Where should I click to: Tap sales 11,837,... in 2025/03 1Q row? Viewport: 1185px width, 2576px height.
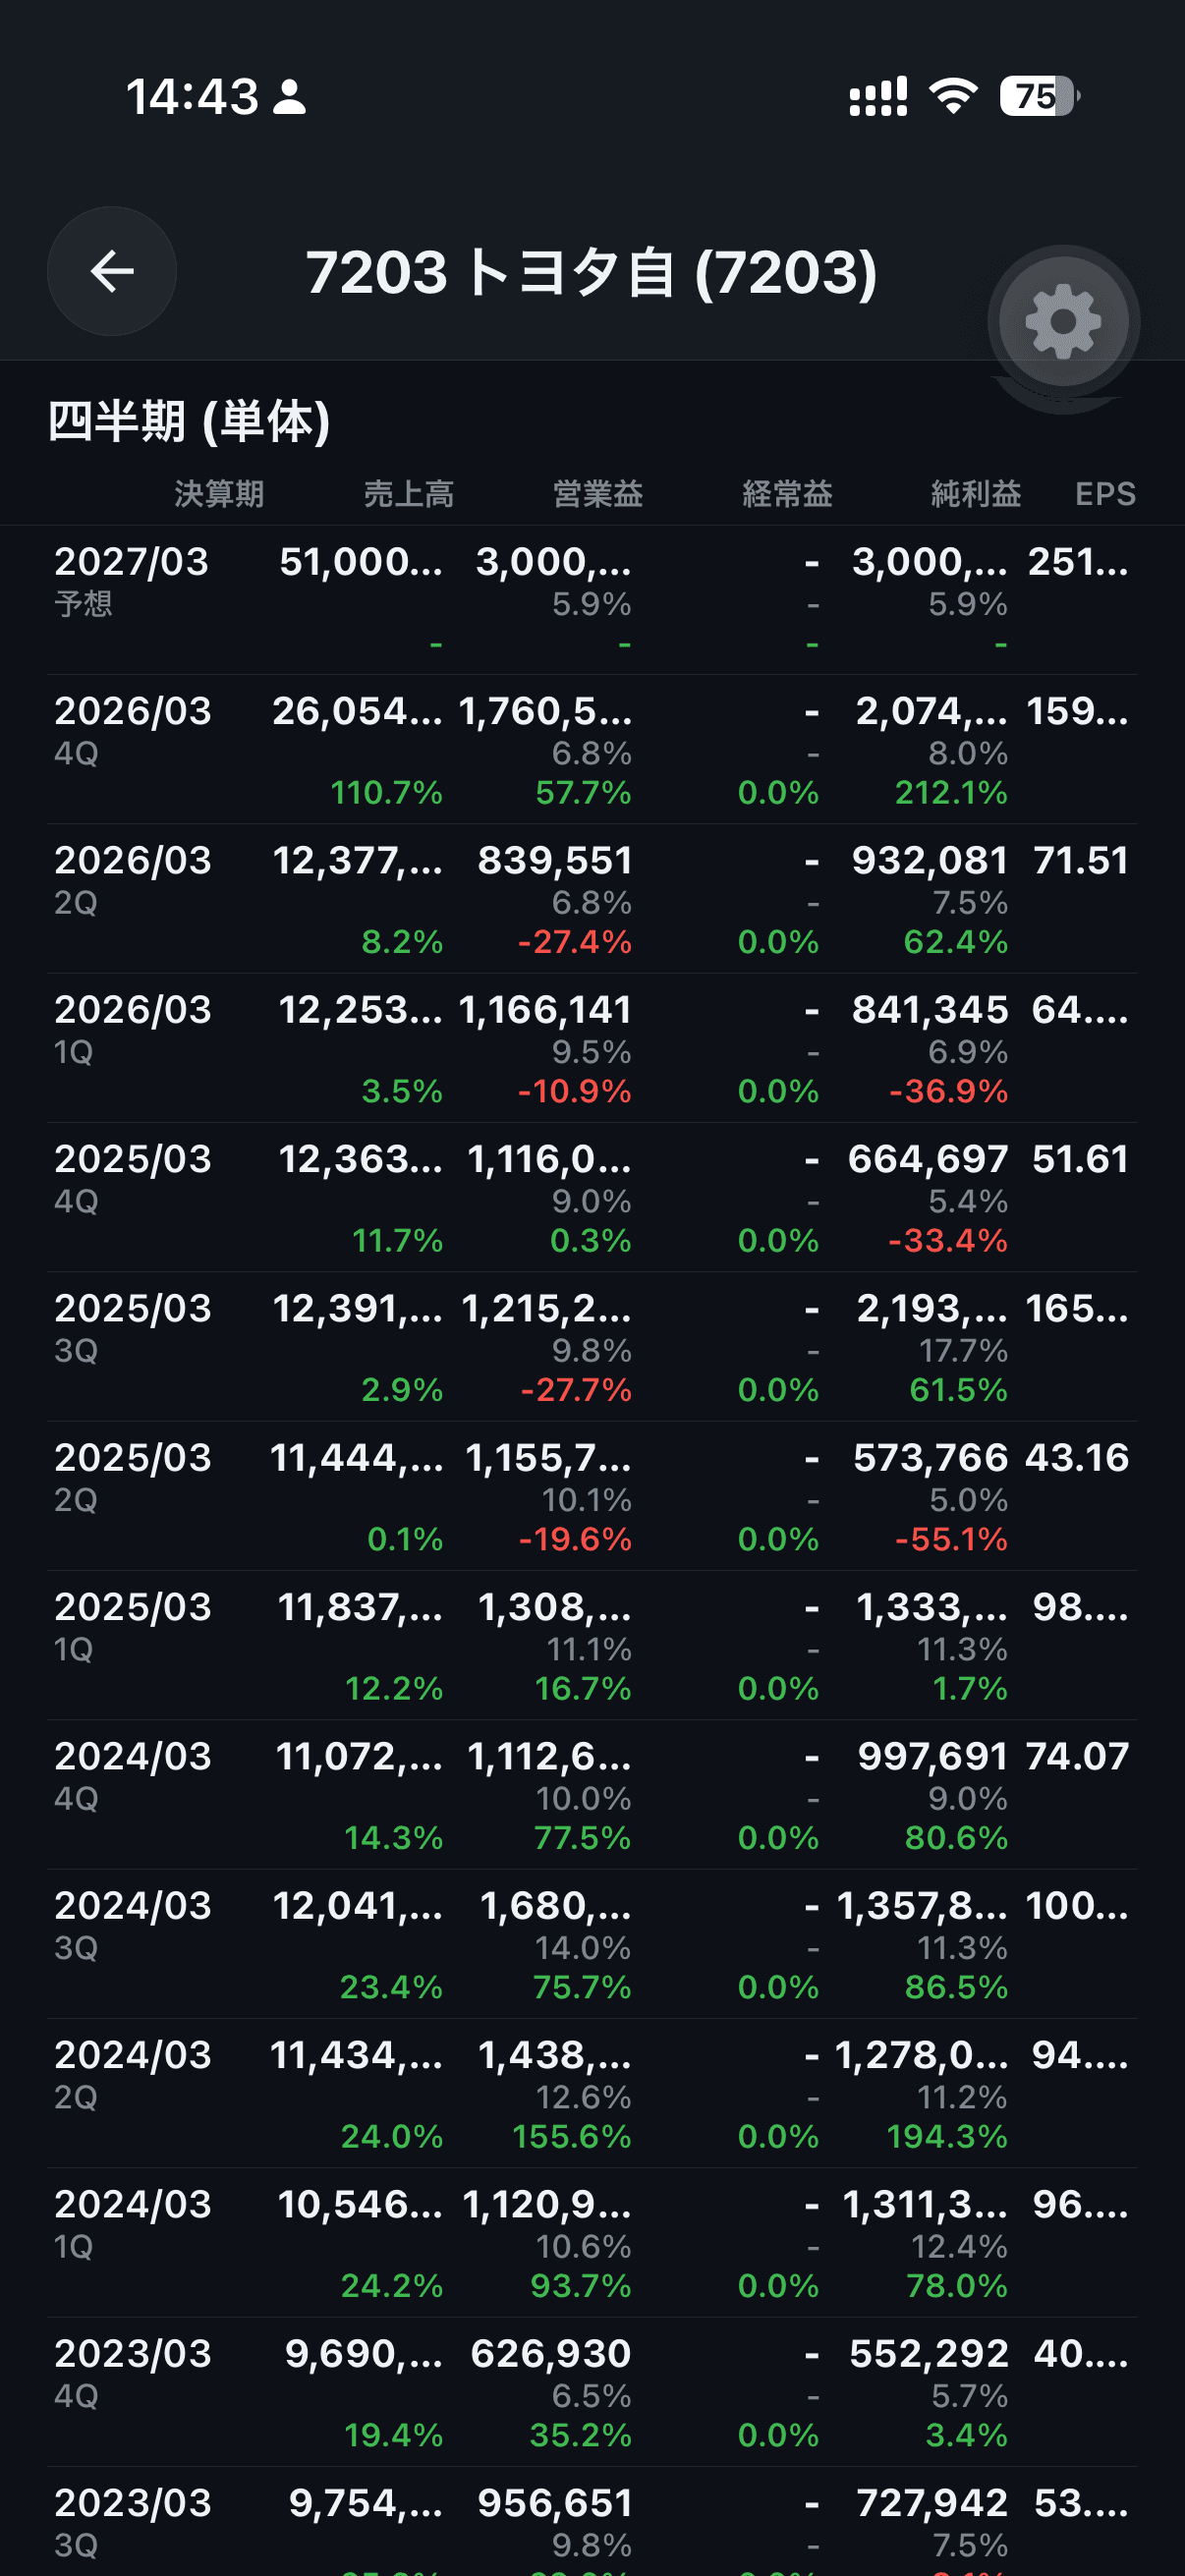(x=360, y=1607)
